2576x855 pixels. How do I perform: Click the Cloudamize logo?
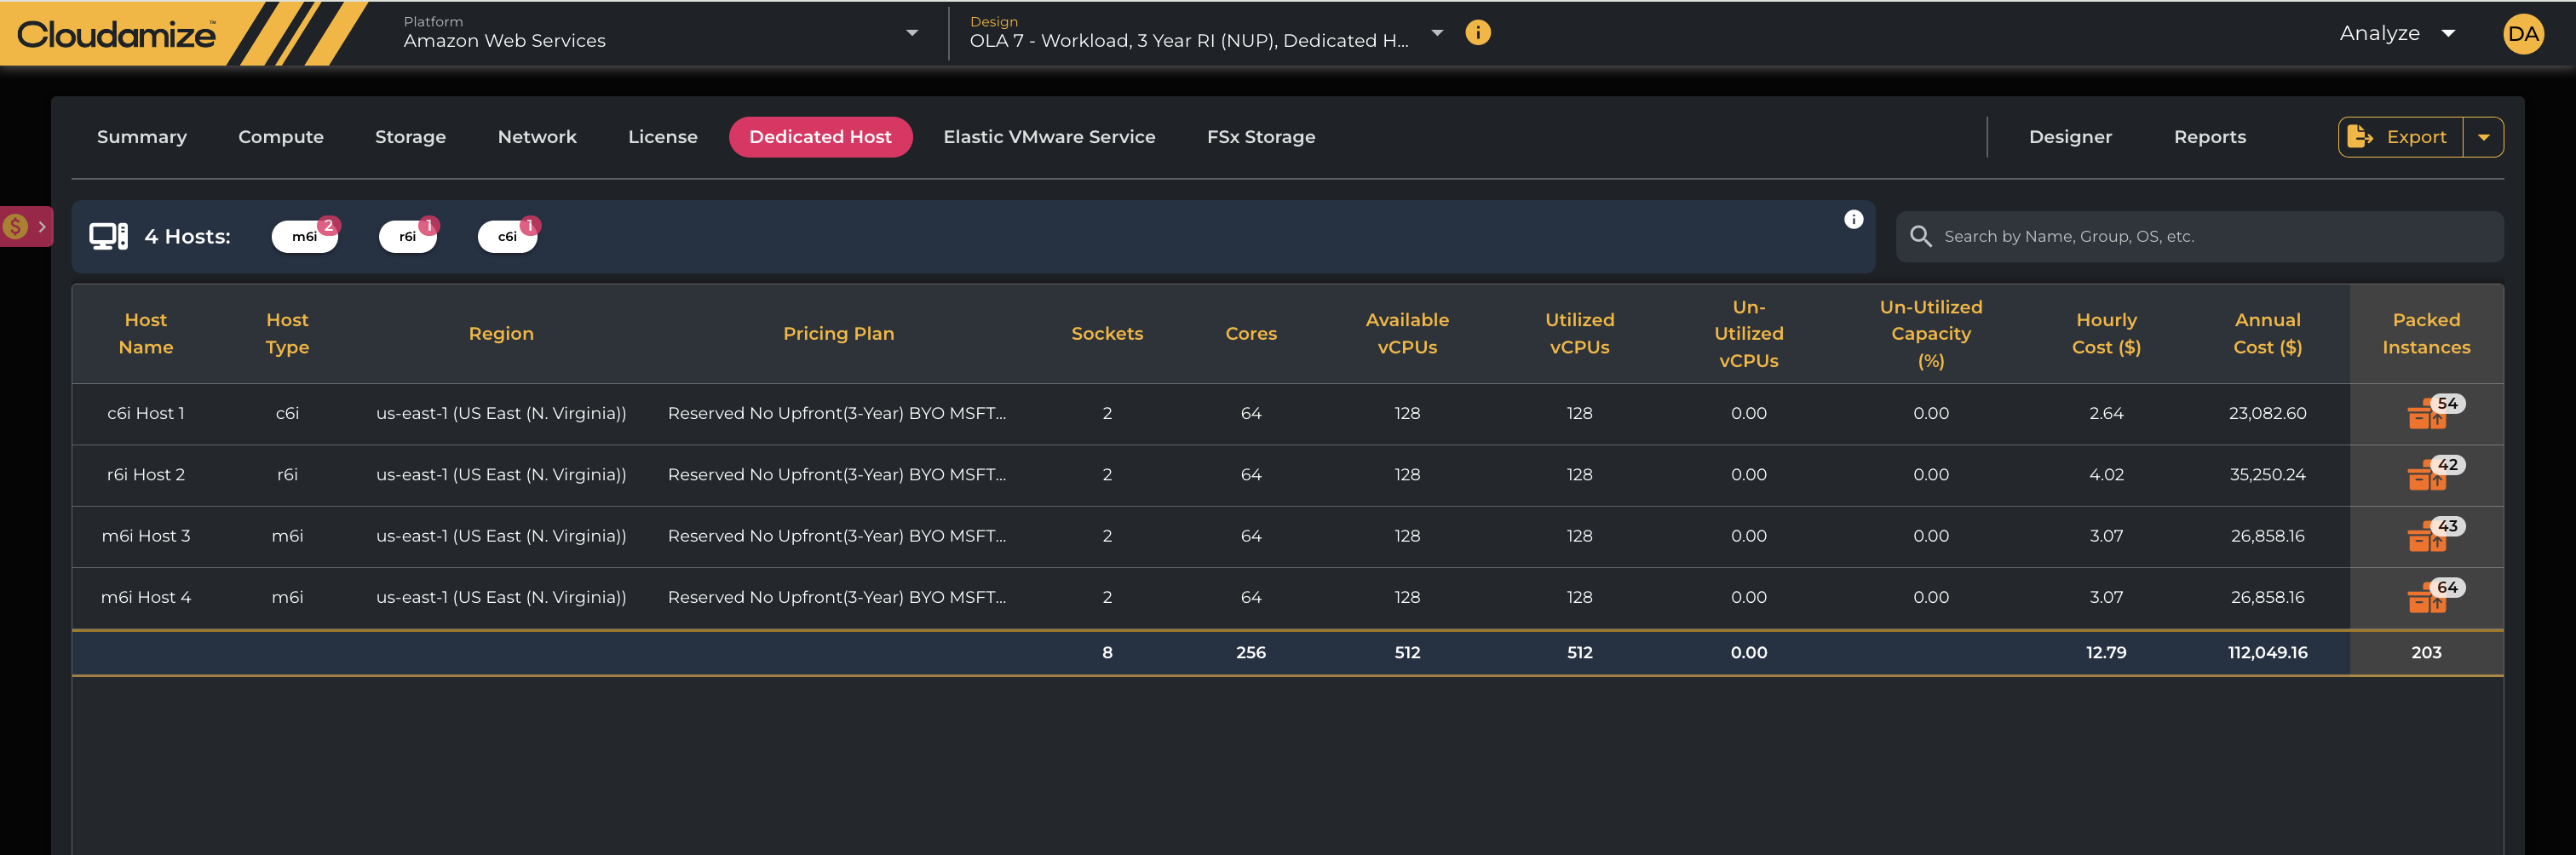pyautogui.click(x=116, y=35)
